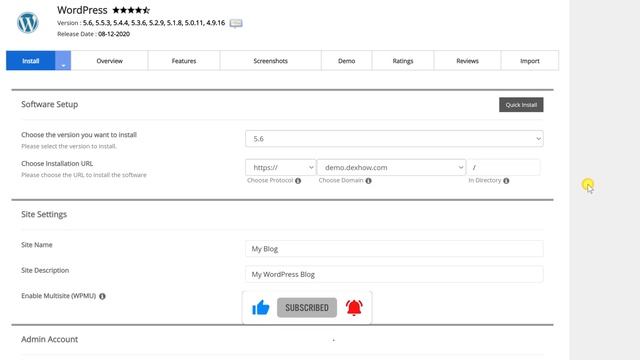Open the changelog icon beside version list
The height and width of the screenshot is (360, 640).
[236, 23]
